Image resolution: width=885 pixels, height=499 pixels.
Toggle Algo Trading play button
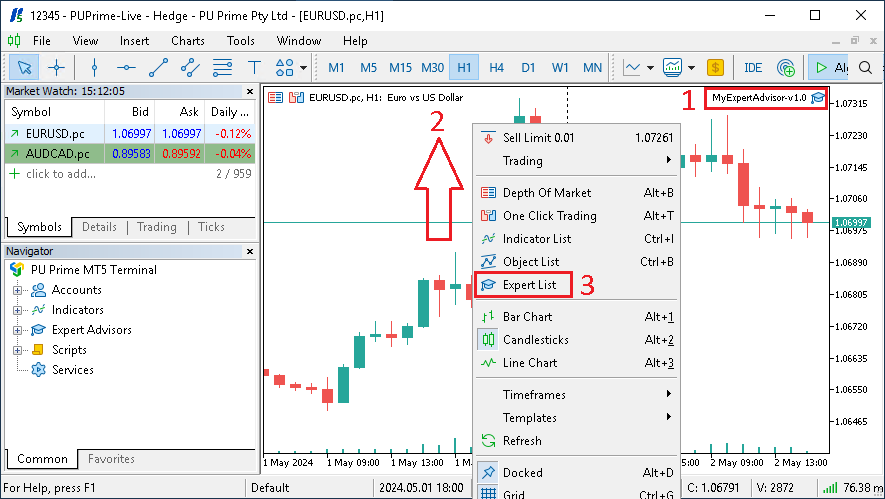[x=829, y=68]
